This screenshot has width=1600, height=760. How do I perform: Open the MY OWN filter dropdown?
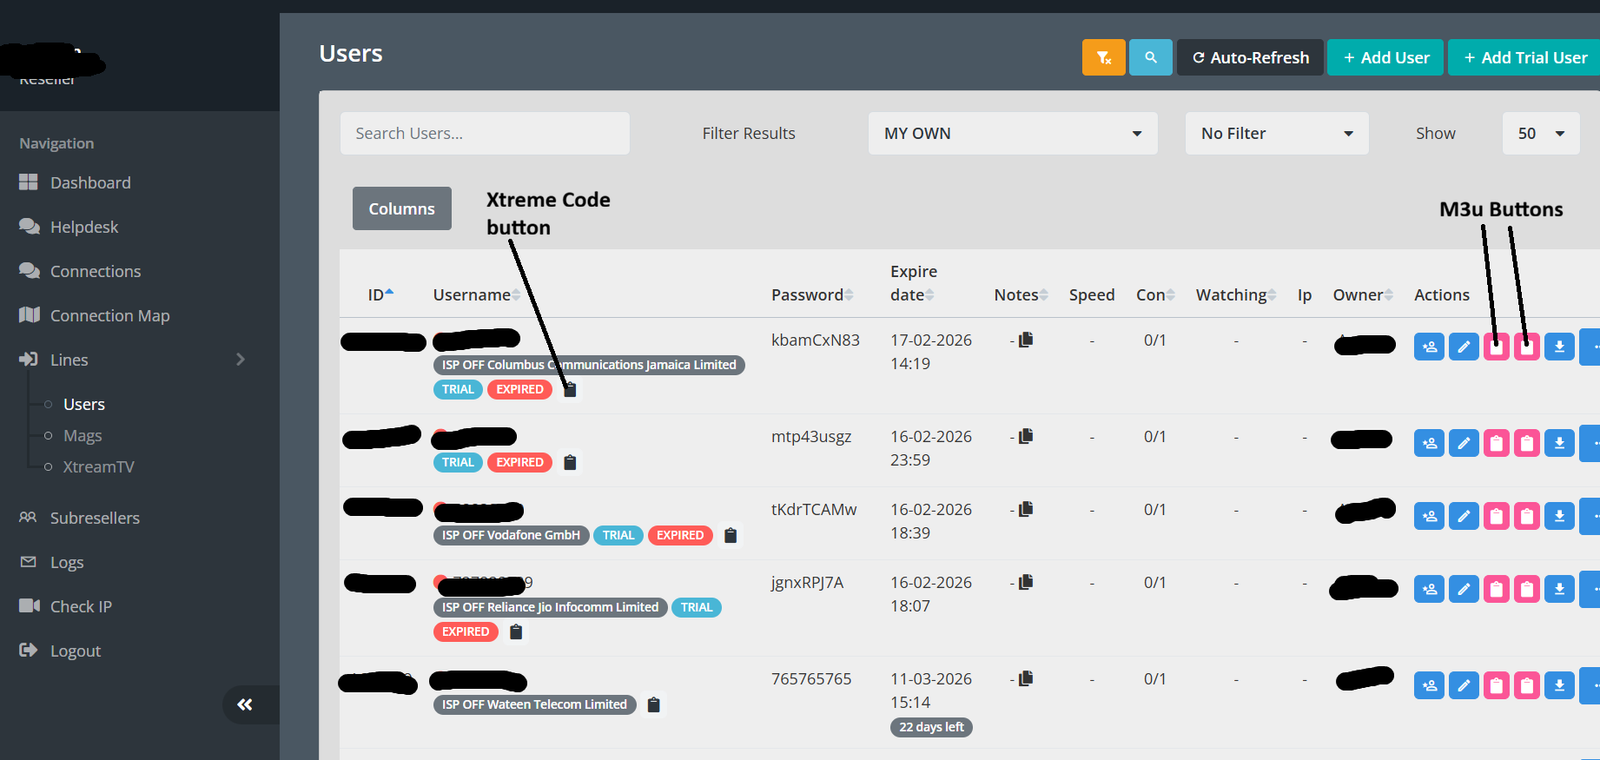click(x=1013, y=133)
